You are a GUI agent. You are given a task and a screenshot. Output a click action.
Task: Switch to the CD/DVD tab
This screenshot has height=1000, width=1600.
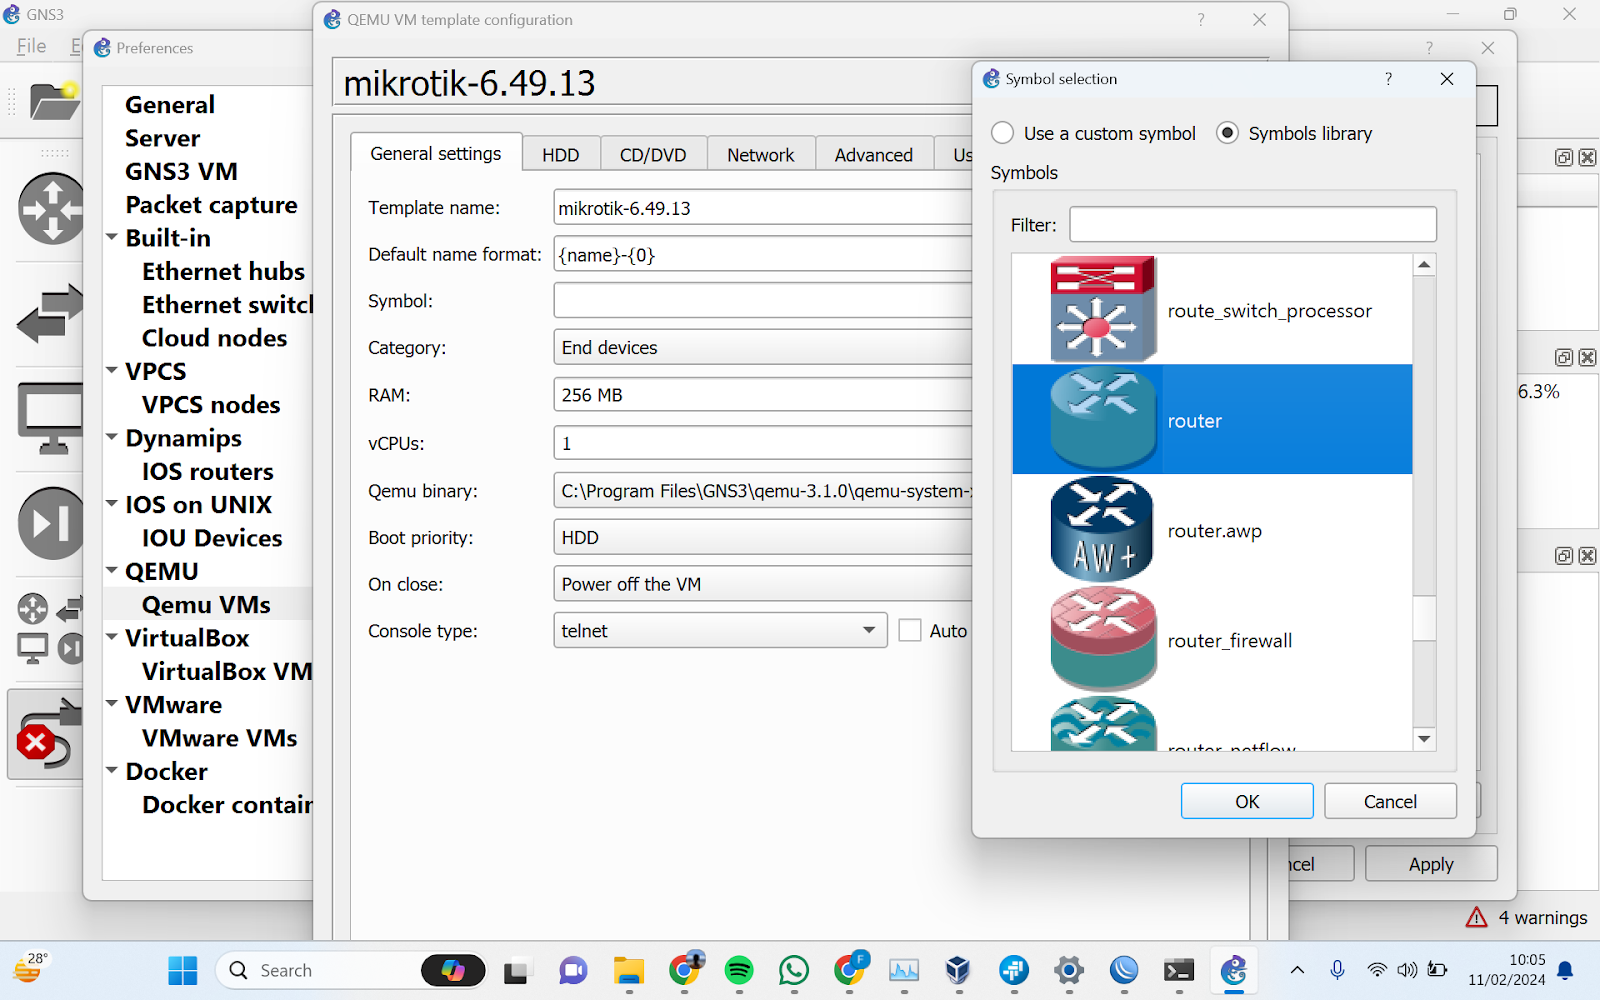coord(653,155)
